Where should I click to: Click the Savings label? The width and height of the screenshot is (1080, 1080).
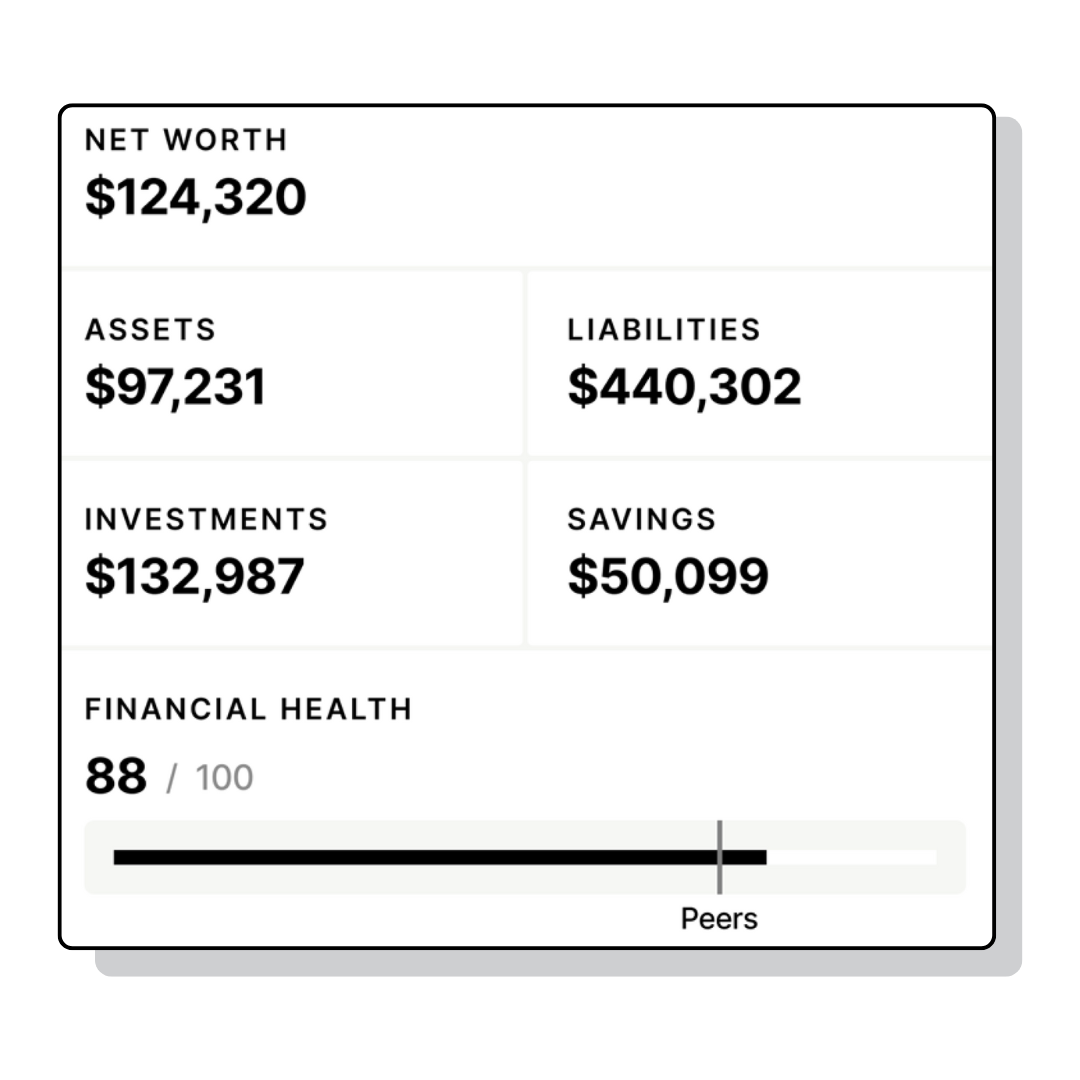pyautogui.click(x=642, y=519)
